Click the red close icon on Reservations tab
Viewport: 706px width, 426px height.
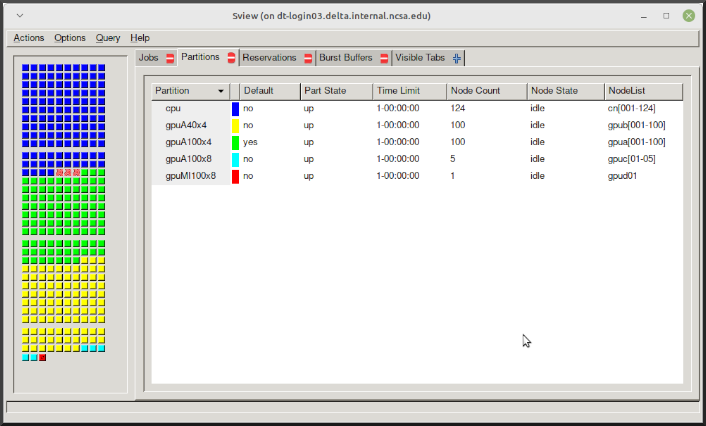[308, 58]
